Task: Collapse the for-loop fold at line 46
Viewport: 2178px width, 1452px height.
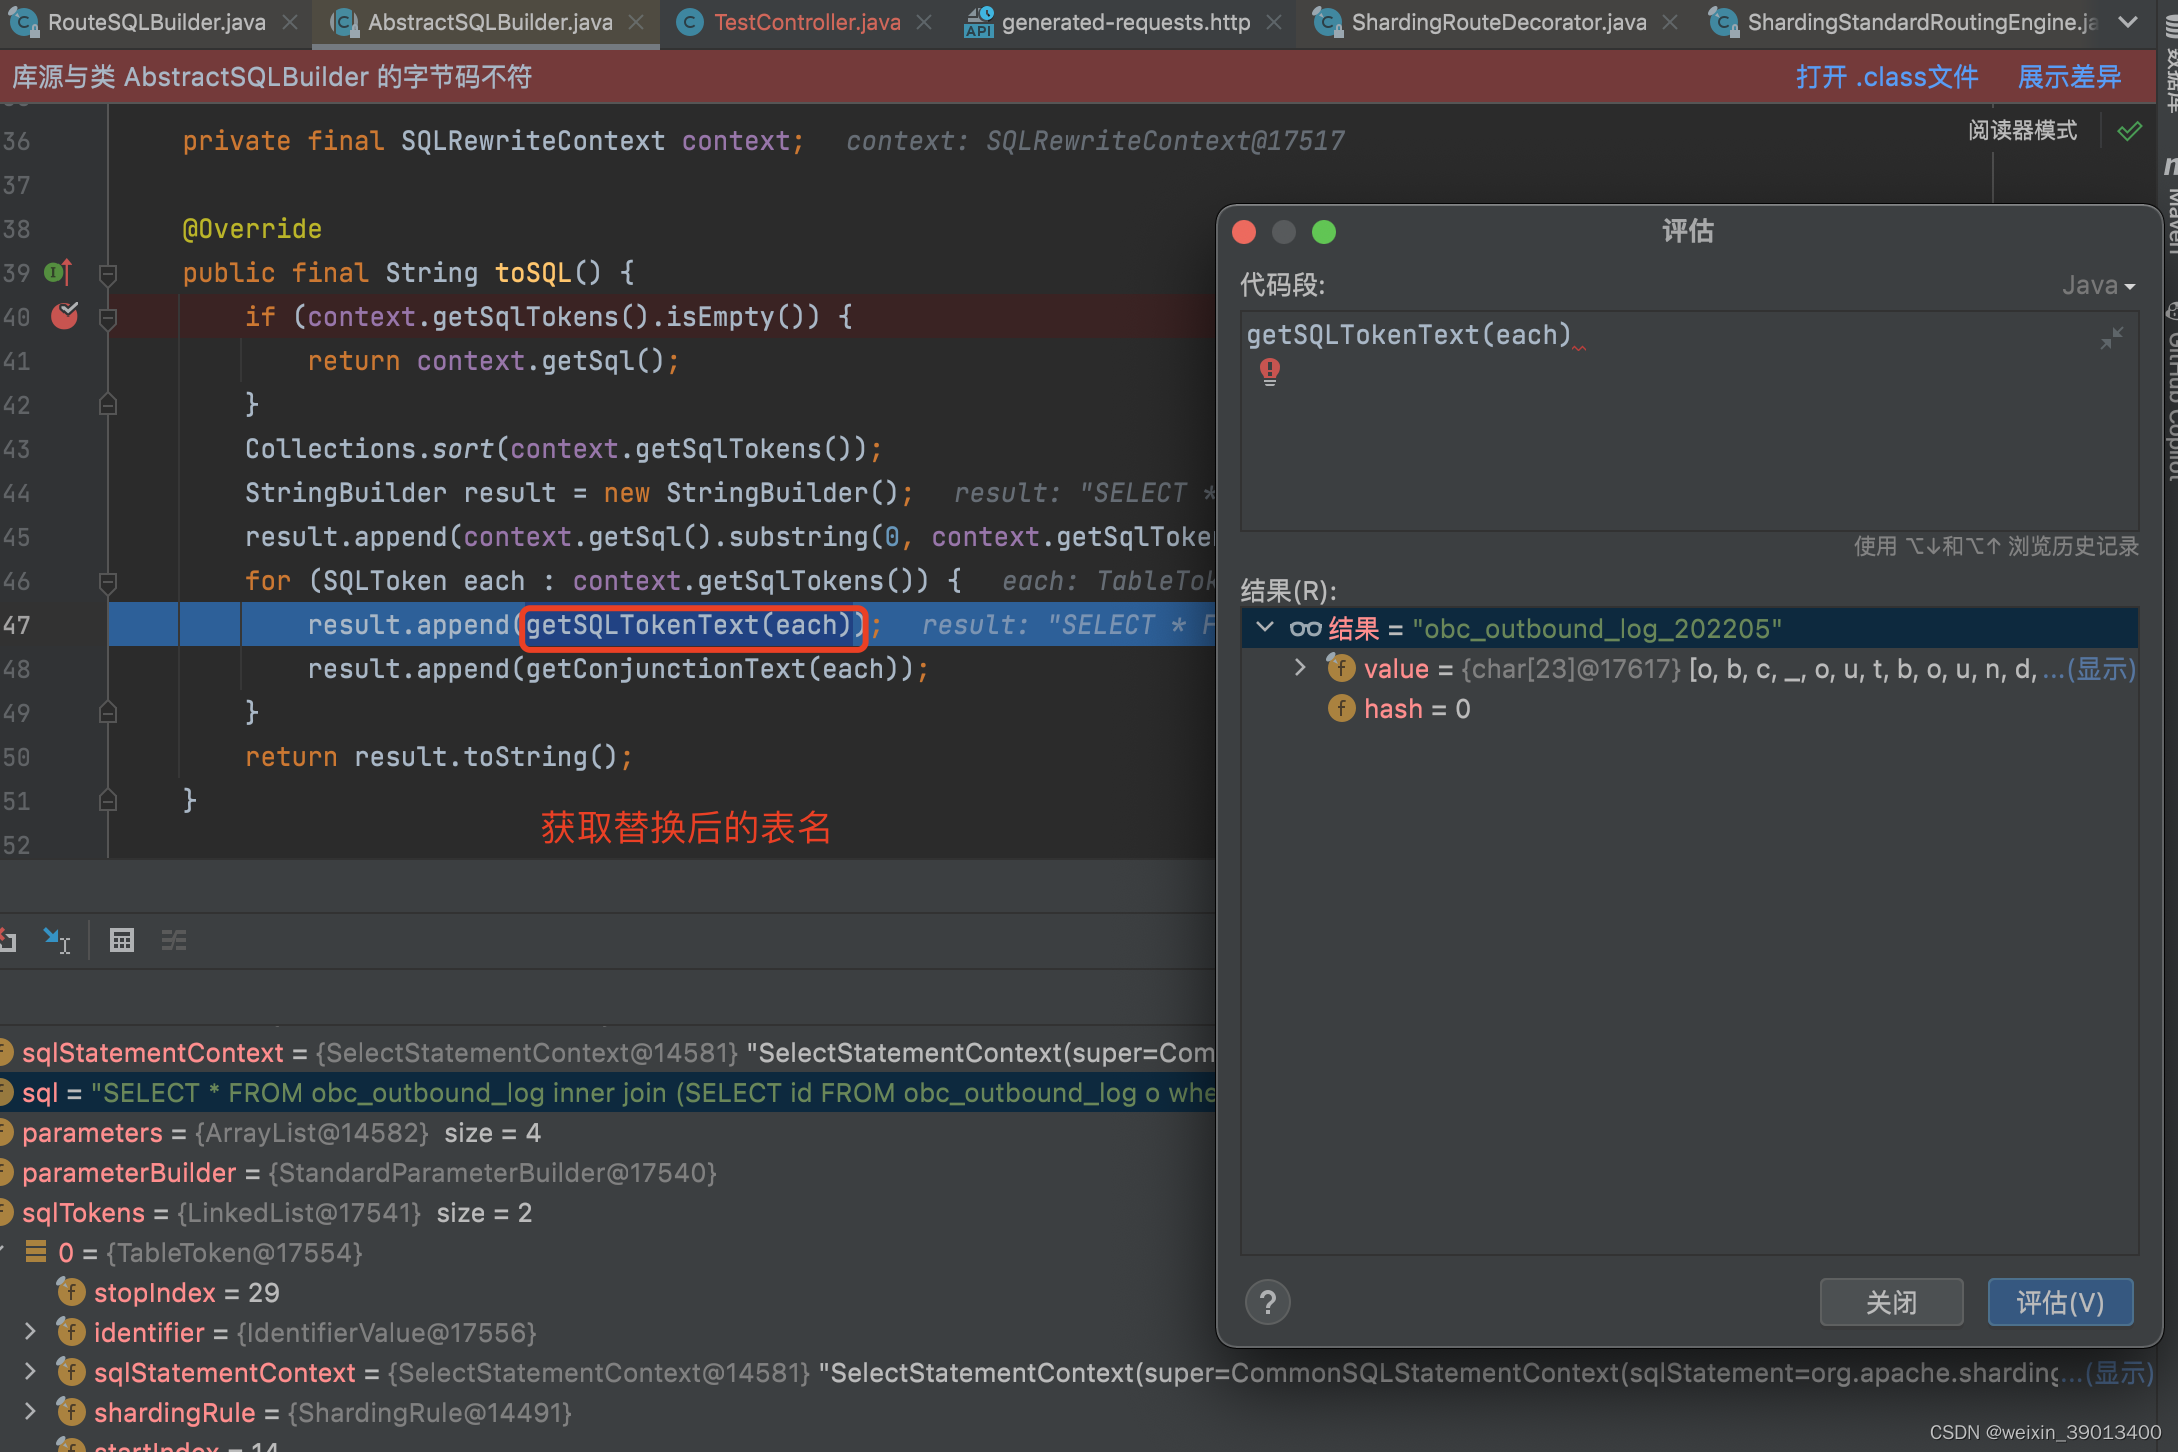Action: pyautogui.click(x=108, y=581)
